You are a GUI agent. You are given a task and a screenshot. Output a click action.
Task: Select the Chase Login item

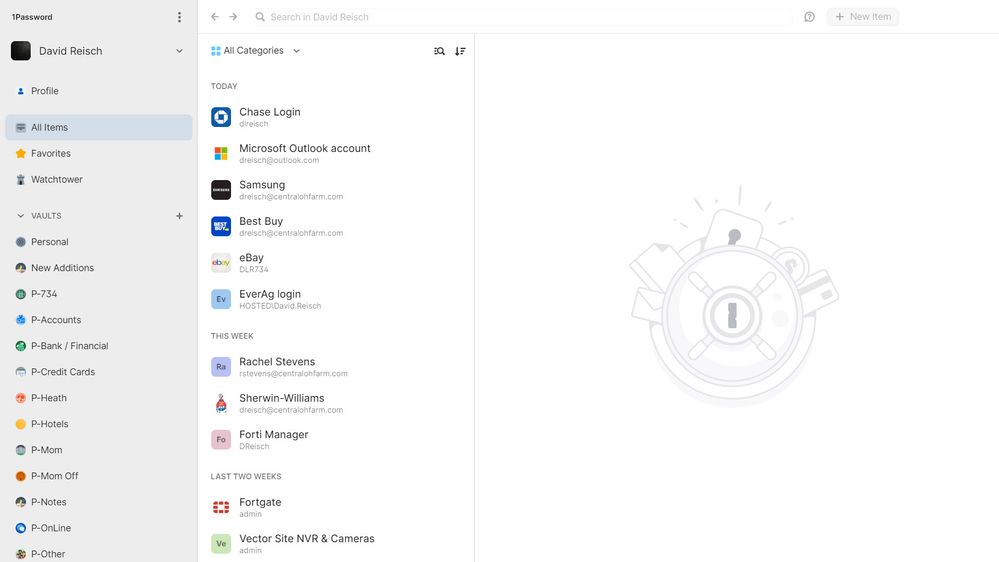336,117
